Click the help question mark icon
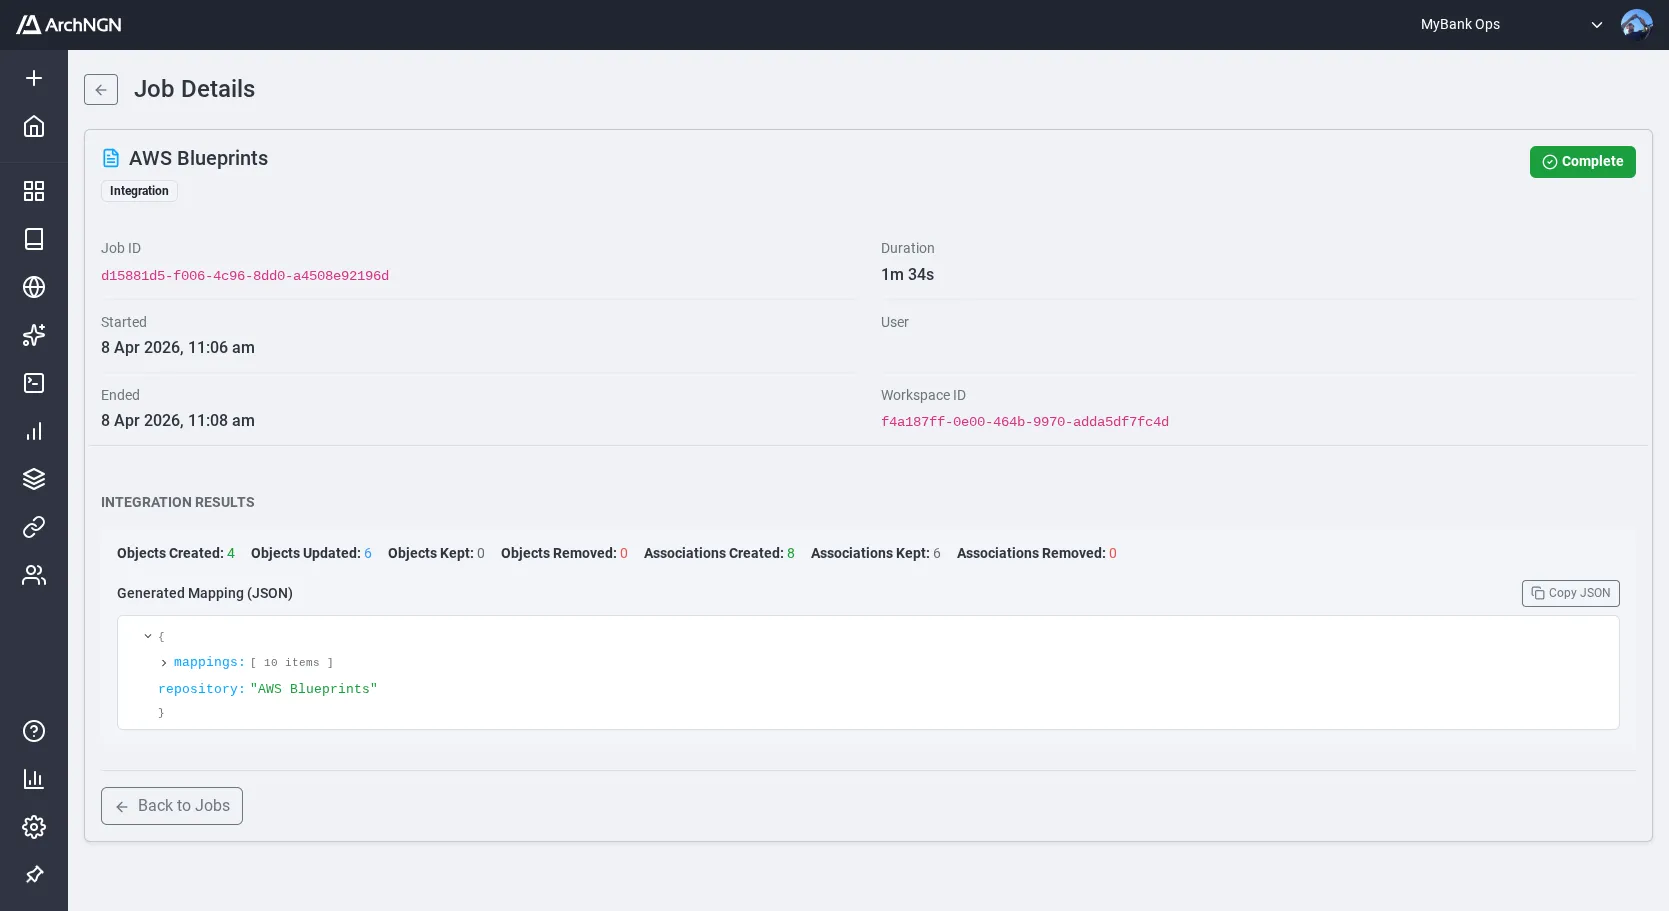Viewport: 1669px width, 911px height. pos(34,731)
